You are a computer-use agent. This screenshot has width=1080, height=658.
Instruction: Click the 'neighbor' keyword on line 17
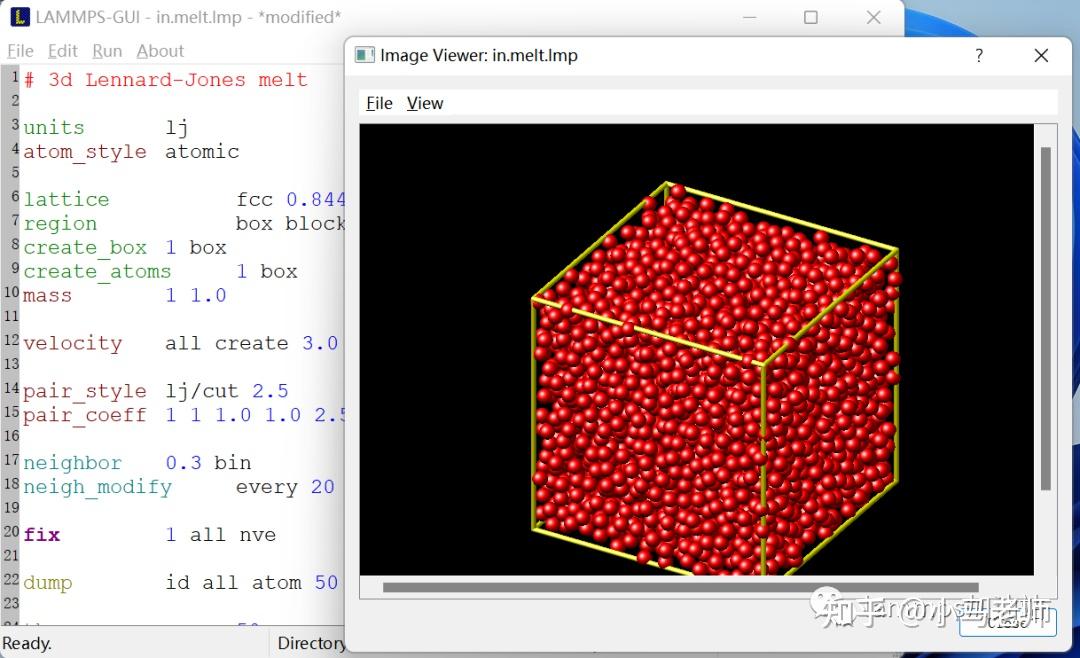point(72,463)
